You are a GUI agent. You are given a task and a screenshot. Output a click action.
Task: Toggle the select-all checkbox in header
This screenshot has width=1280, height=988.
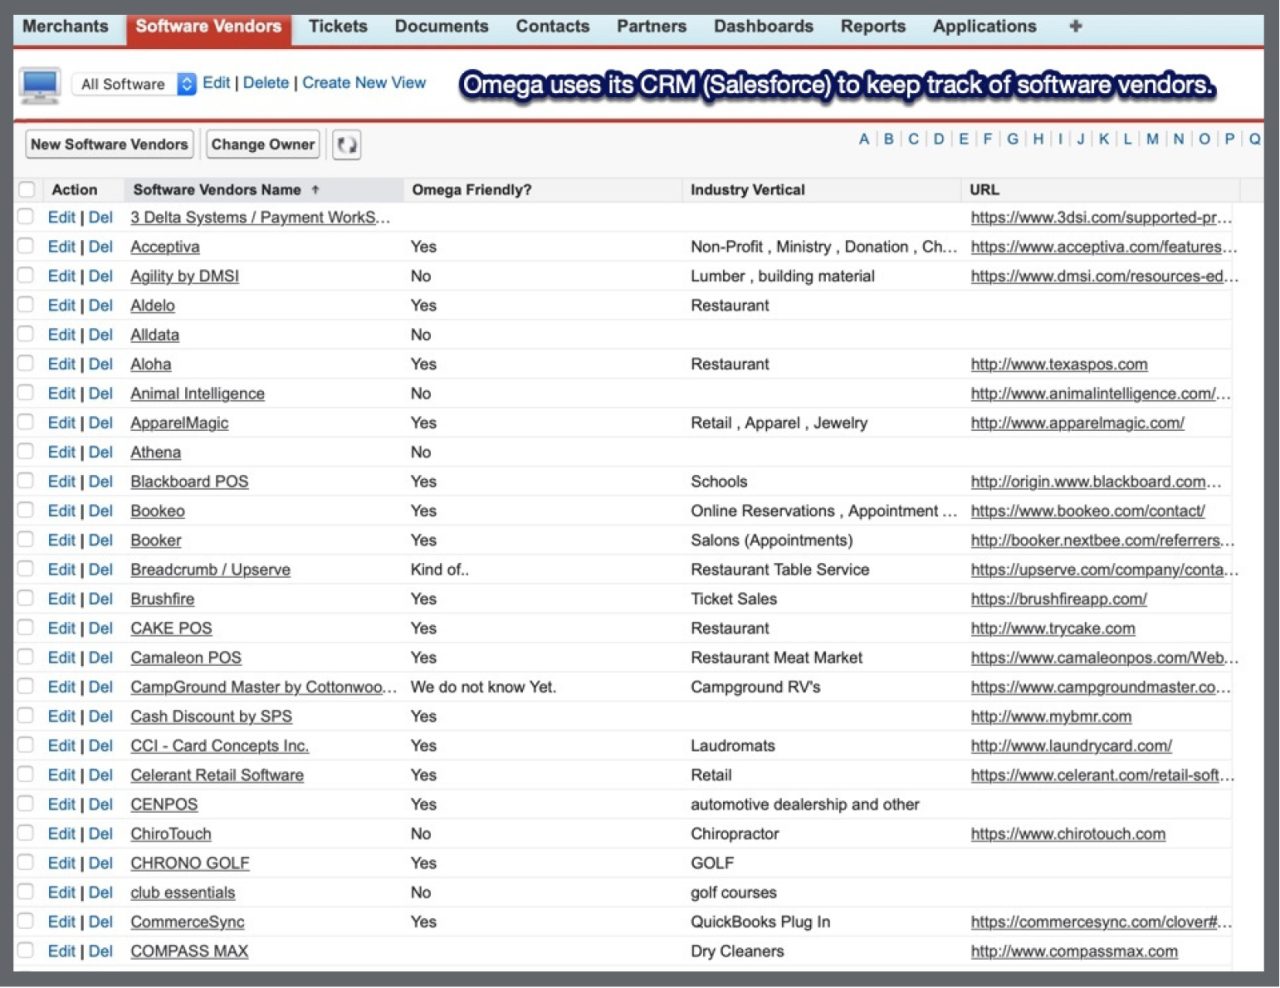tap(27, 190)
